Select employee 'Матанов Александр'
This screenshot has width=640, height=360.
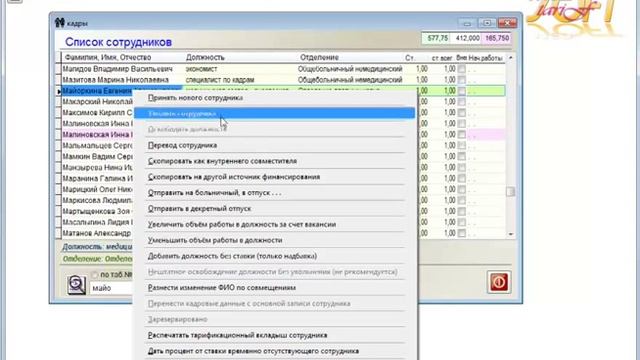(x=97, y=233)
